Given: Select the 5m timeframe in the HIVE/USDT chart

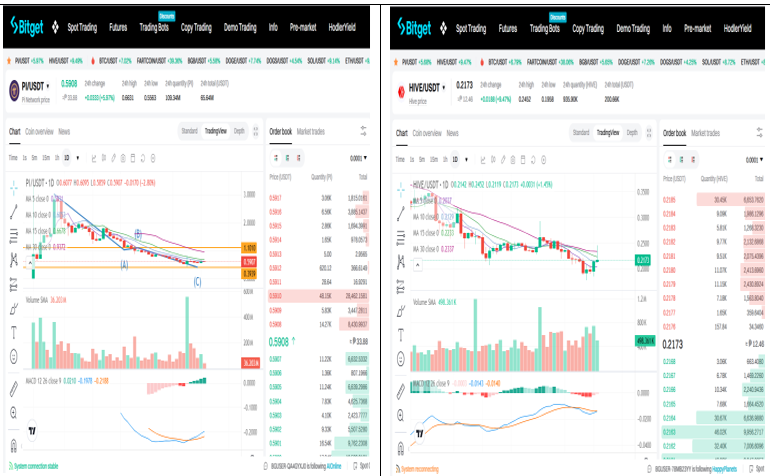Looking at the screenshot, I should click(422, 159).
